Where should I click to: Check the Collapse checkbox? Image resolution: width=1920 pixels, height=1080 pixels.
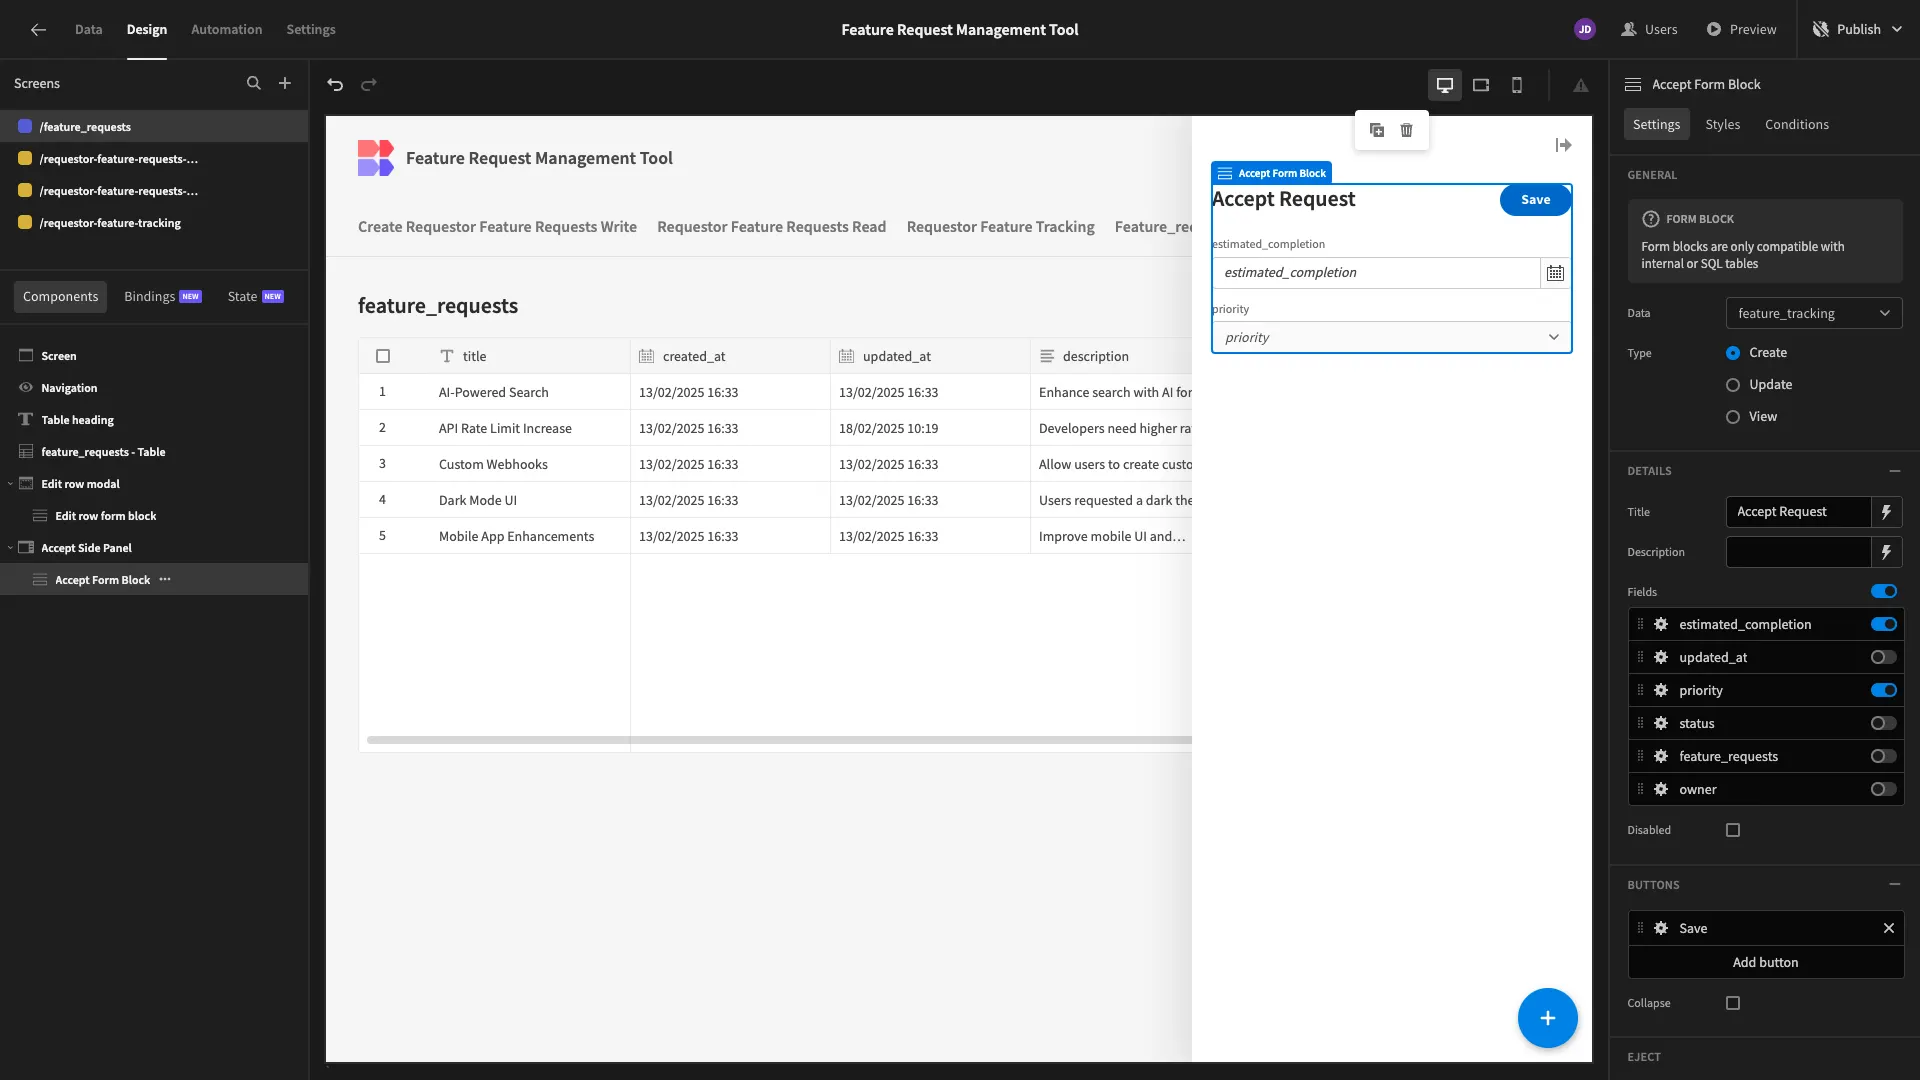coord(1733,1003)
